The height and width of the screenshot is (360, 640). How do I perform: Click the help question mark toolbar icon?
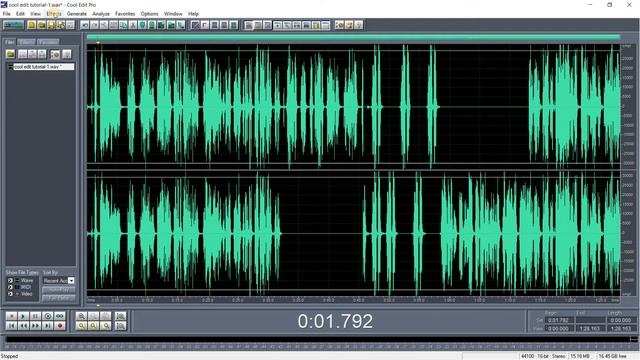(358, 25)
